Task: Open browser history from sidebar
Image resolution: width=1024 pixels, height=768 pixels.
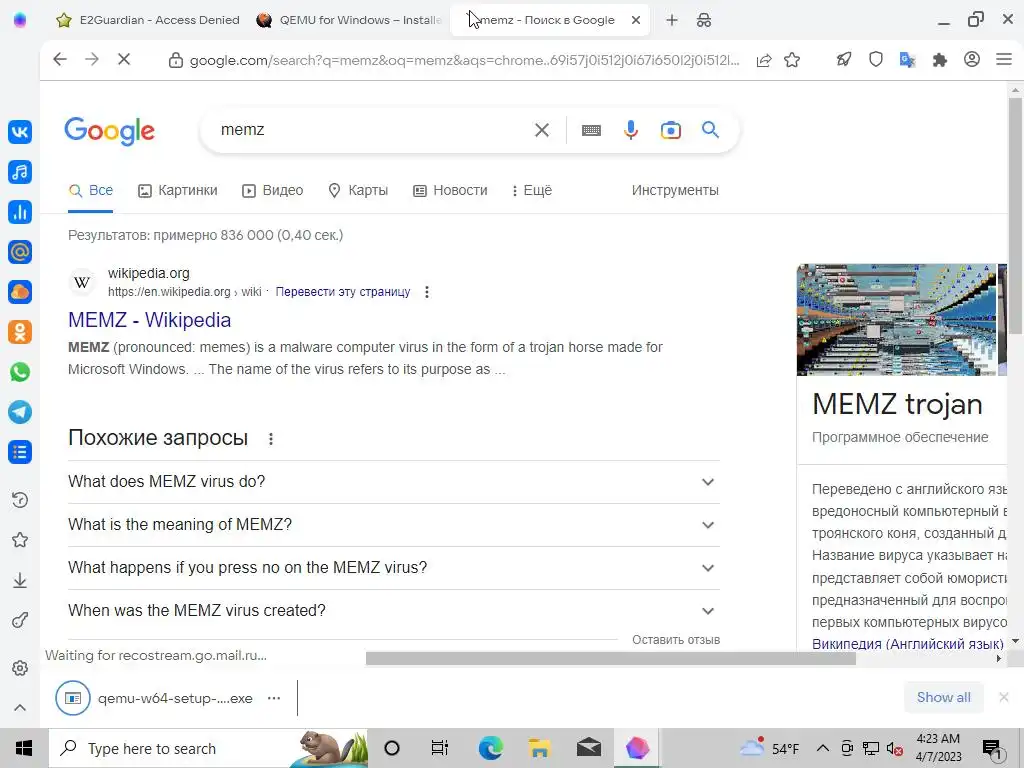Action: pos(20,500)
